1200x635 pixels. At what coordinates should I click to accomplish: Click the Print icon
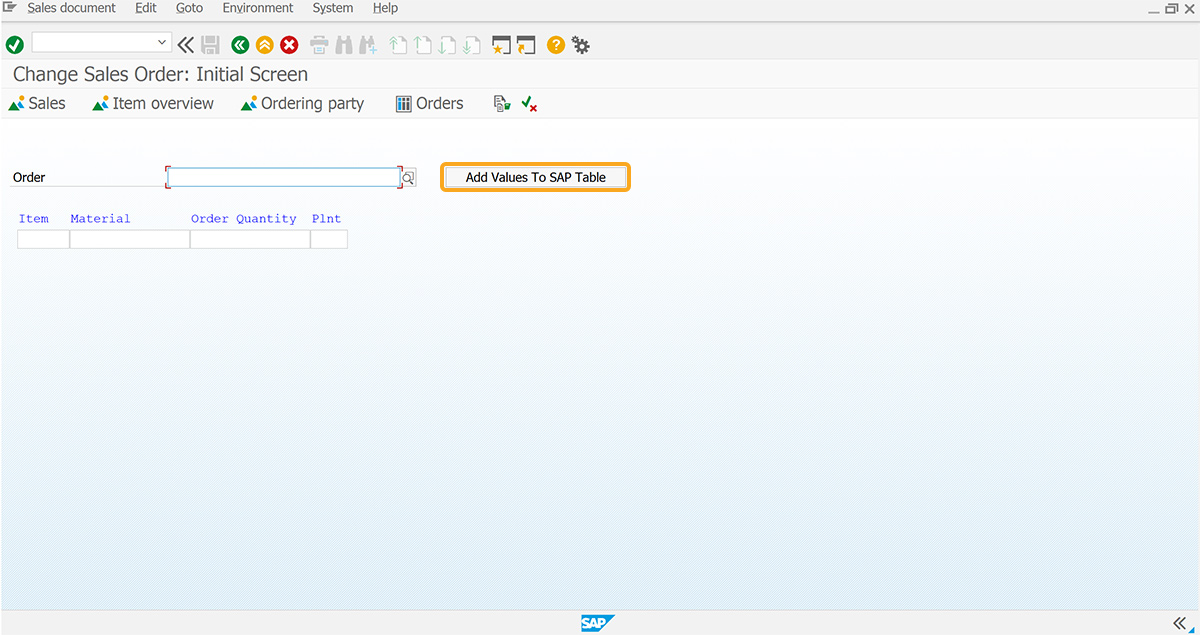tap(319, 44)
